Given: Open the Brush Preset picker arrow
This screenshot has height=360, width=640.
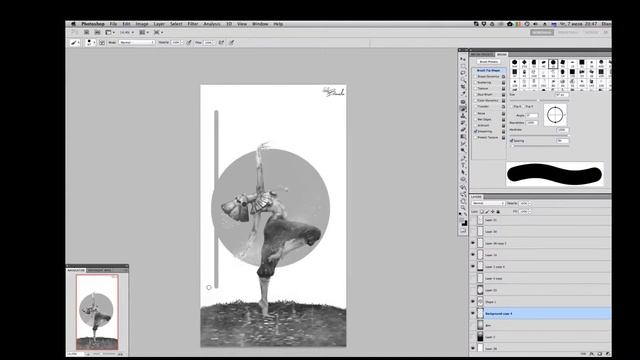Looking at the screenshot, I should (94, 42).
